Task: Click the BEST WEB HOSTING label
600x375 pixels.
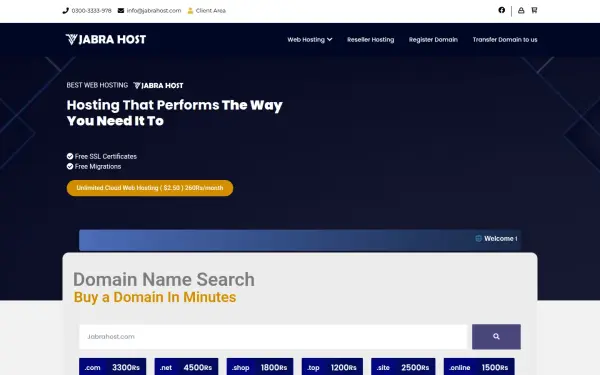Action: (x=97, y=85)
